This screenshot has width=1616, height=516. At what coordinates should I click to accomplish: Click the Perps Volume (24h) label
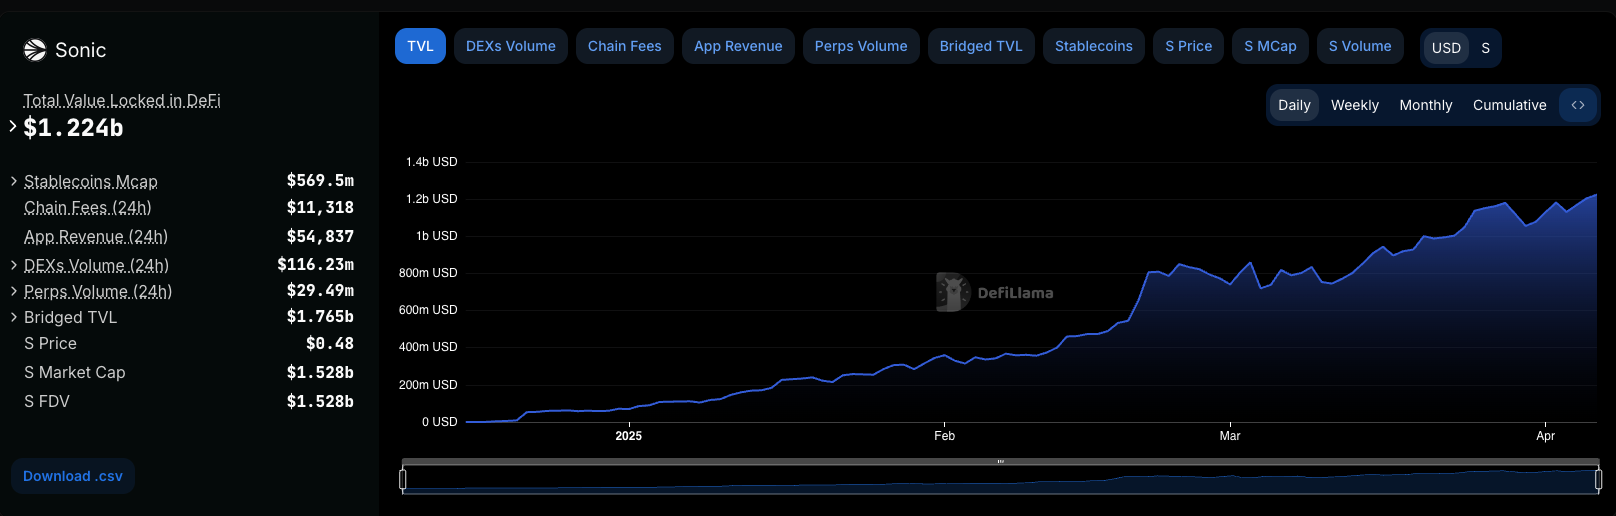click(x=98, y=291)
